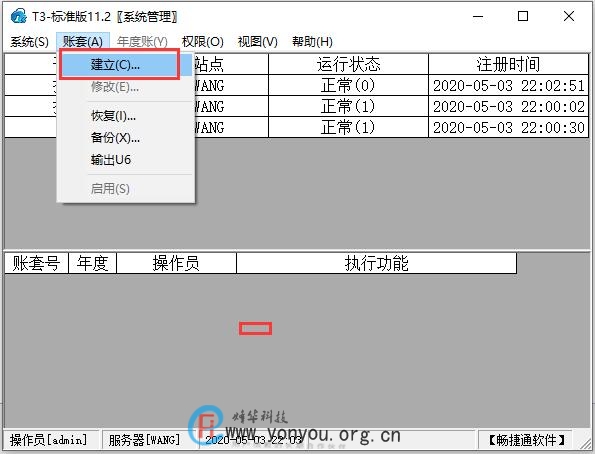Maximize the system management window
Screen dimensions: 595x454
pos(523,16)
